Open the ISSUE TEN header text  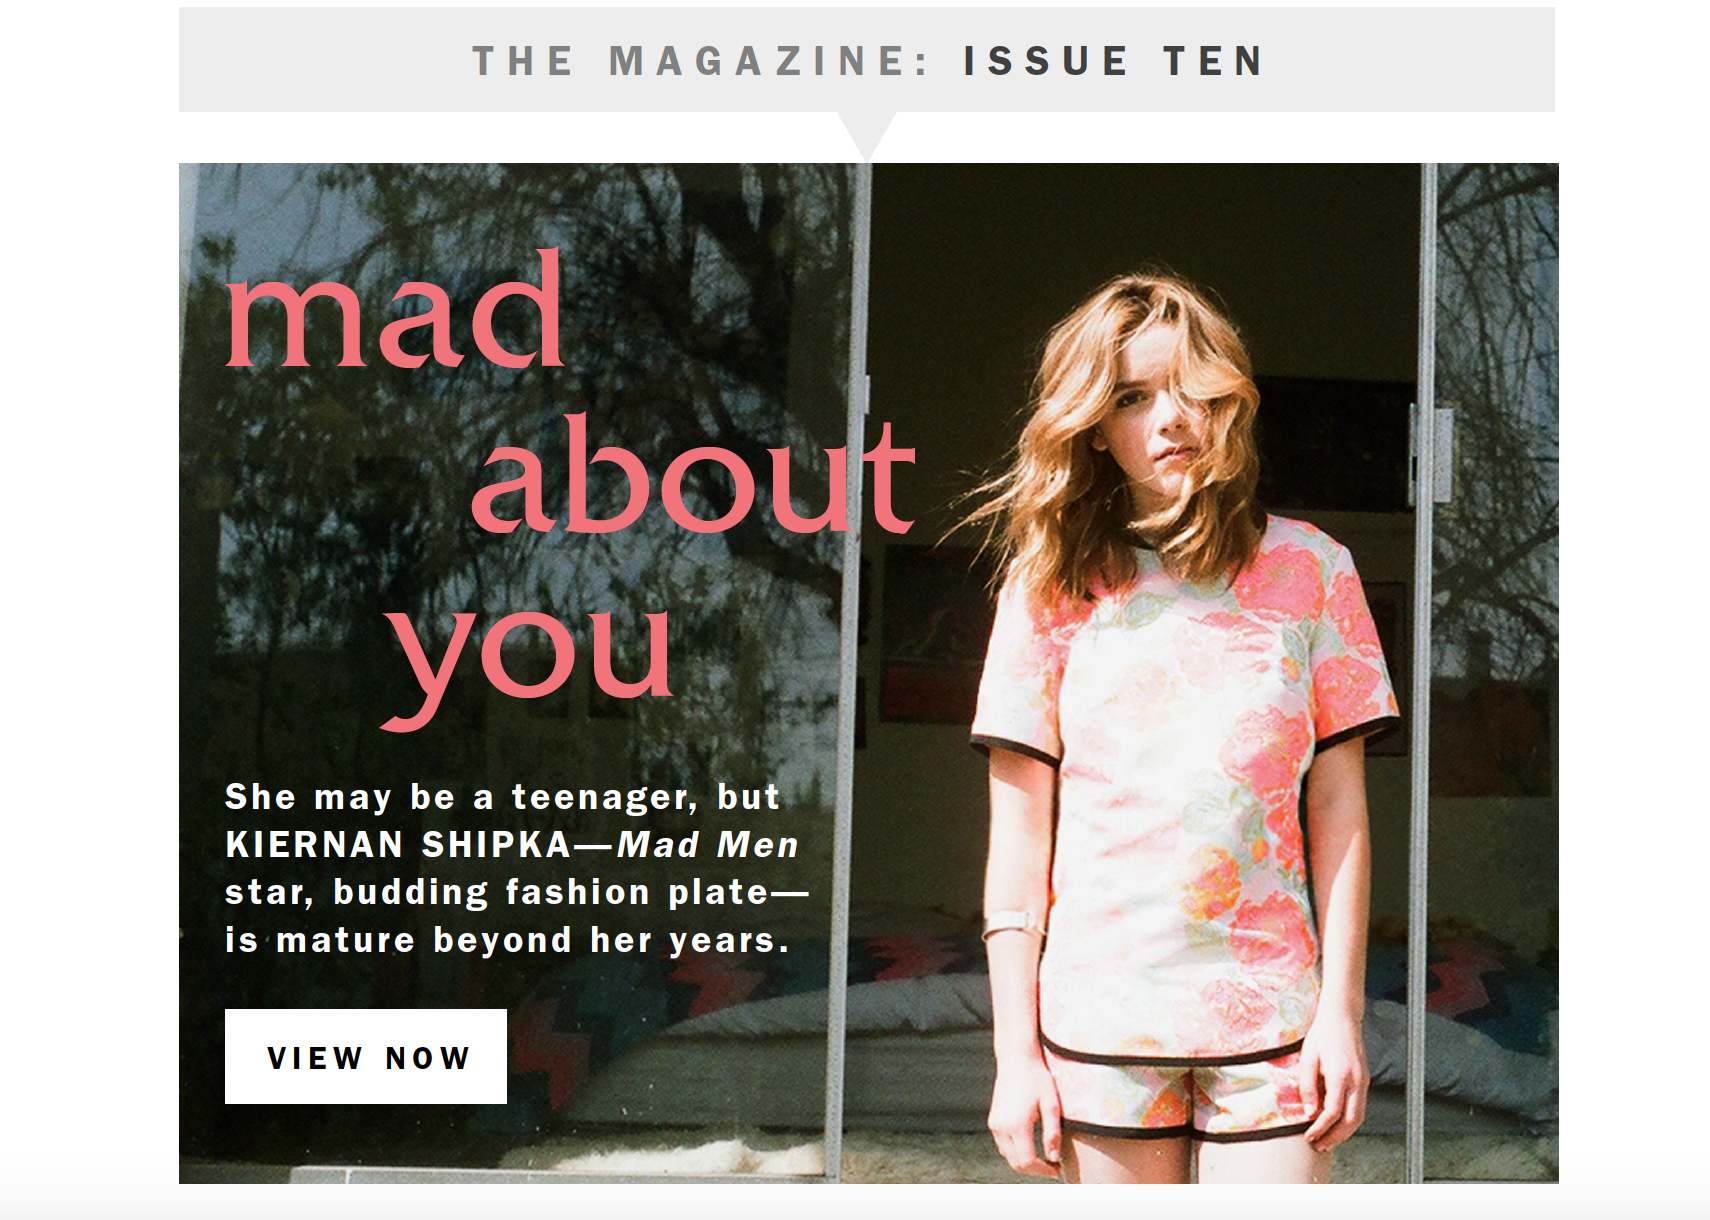(x=1114, y=61)
